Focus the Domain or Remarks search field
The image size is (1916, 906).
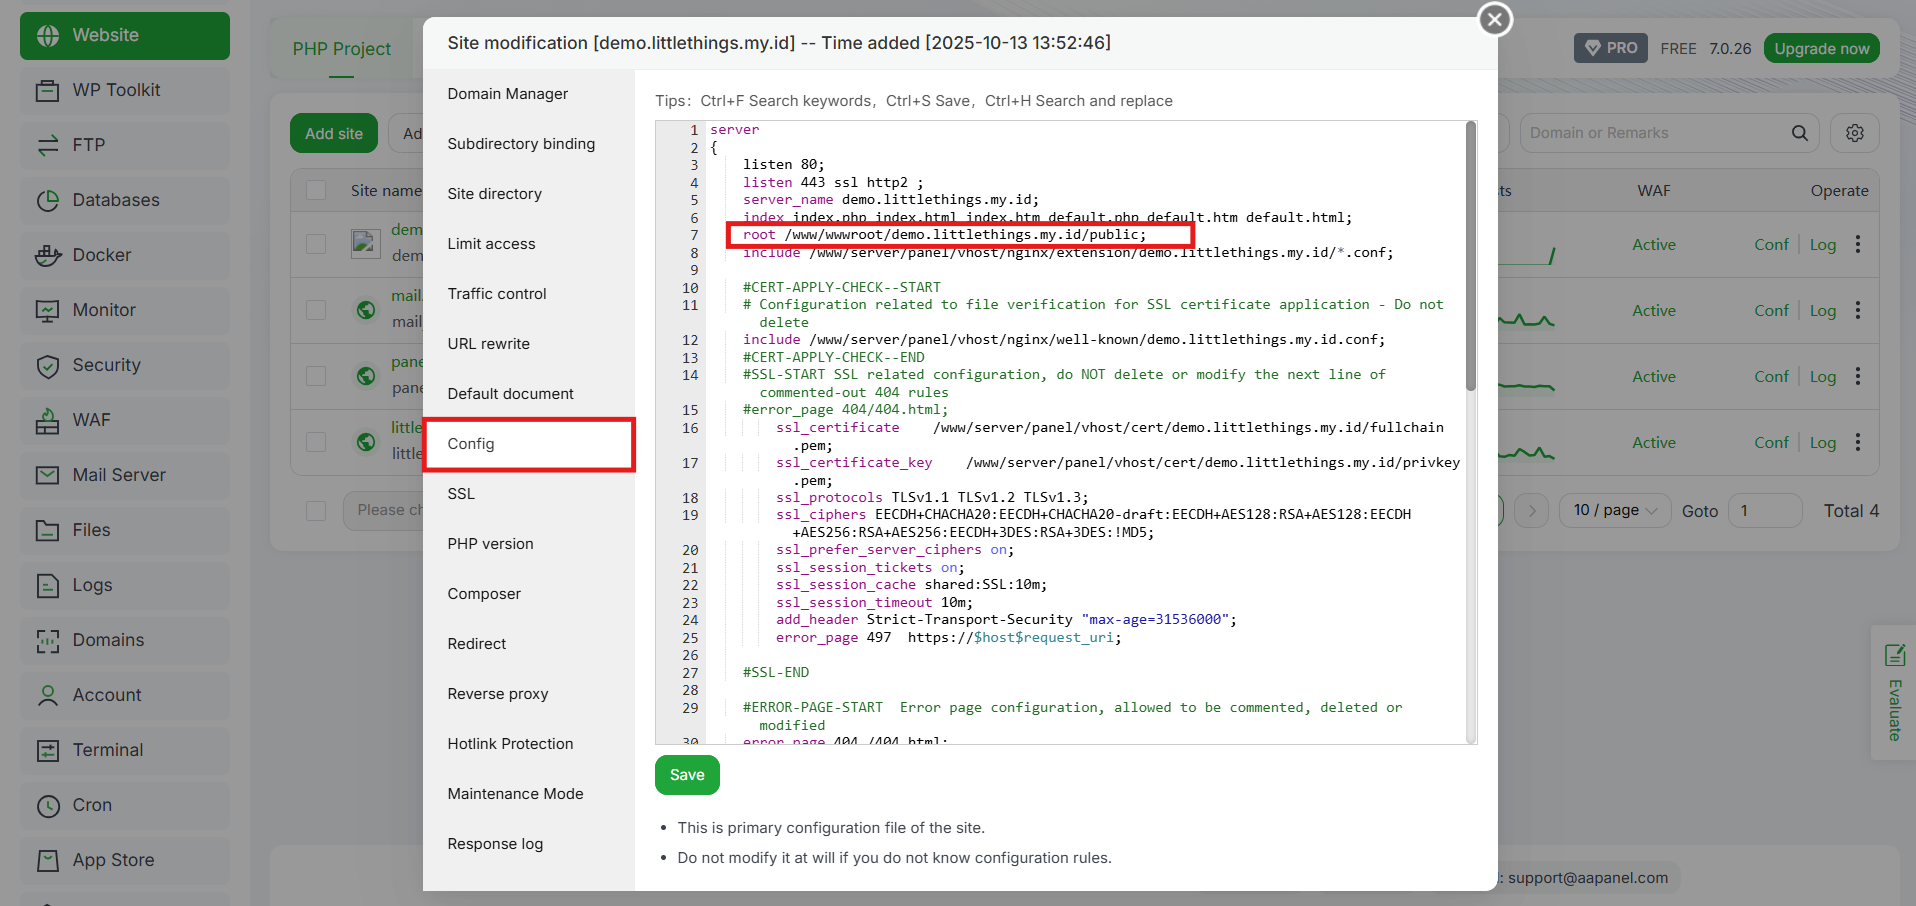[x=1655, y=133]
